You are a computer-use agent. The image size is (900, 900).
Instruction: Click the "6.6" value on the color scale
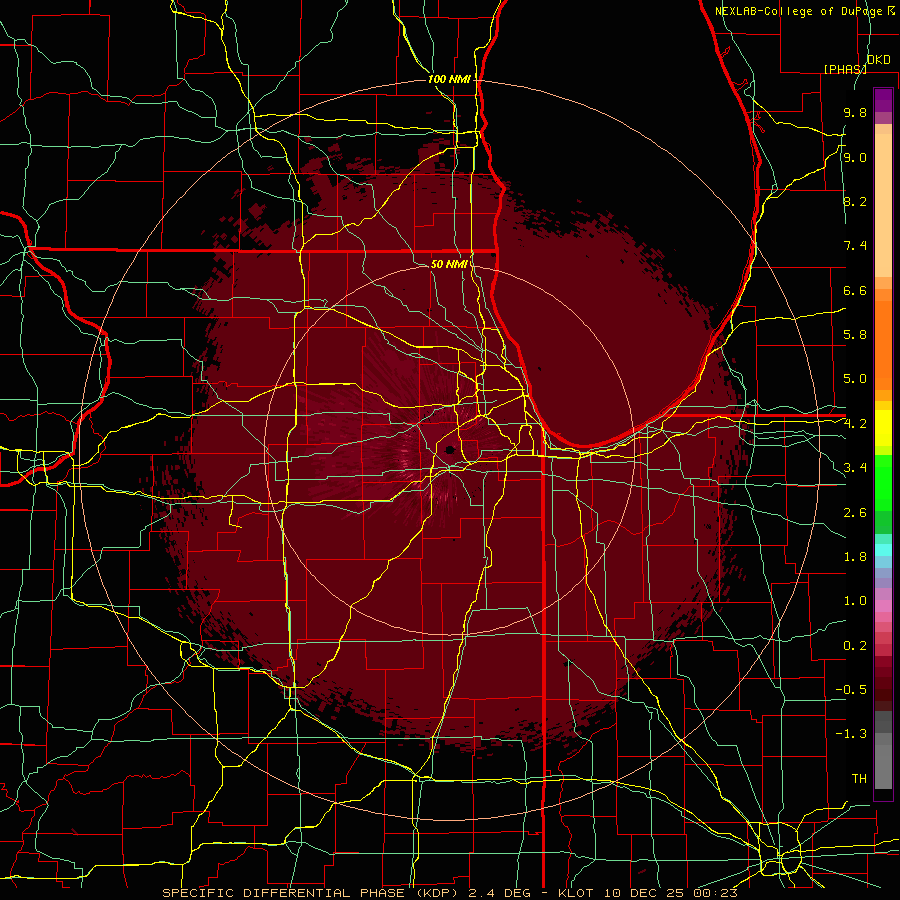855,291
